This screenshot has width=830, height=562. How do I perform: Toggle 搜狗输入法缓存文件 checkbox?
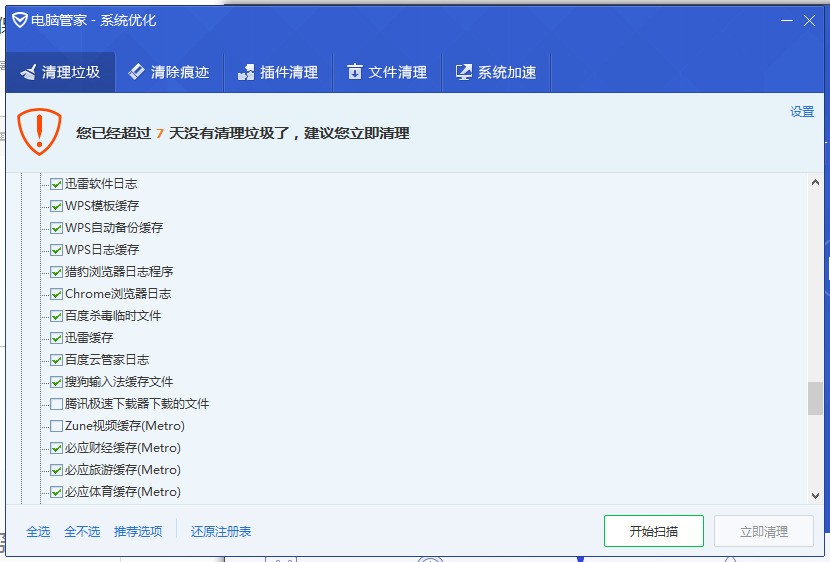56,382
